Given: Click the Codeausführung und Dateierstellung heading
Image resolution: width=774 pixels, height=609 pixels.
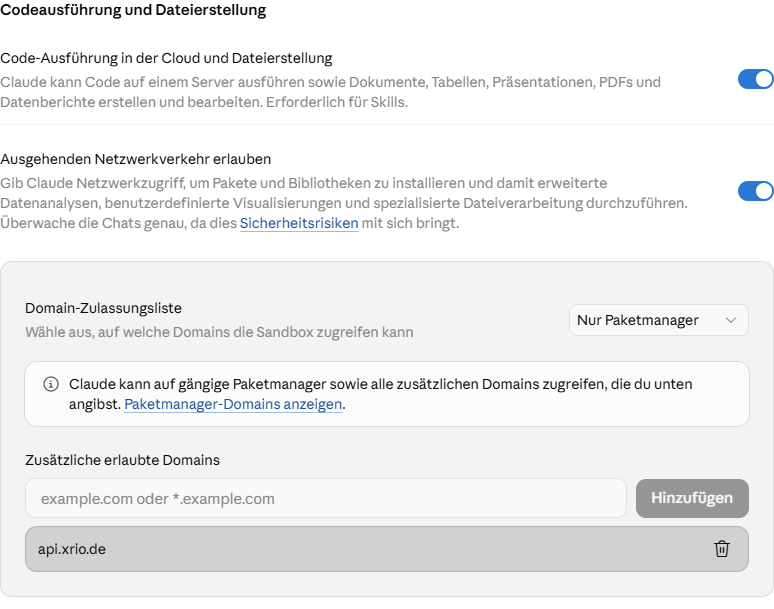Looking at the screenshot, I should 133,10.
